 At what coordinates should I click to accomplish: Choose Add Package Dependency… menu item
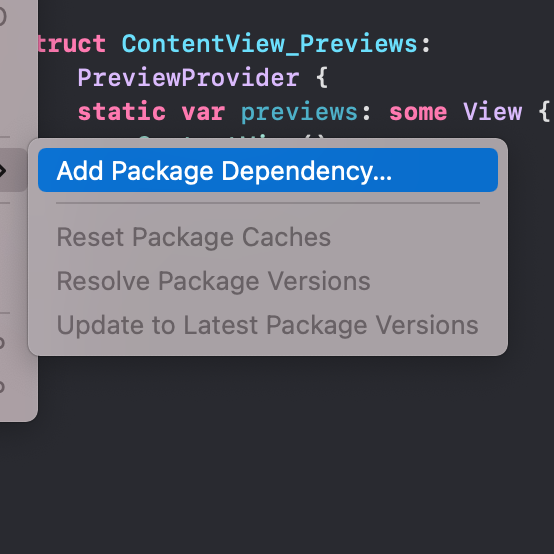click(268, 170)
